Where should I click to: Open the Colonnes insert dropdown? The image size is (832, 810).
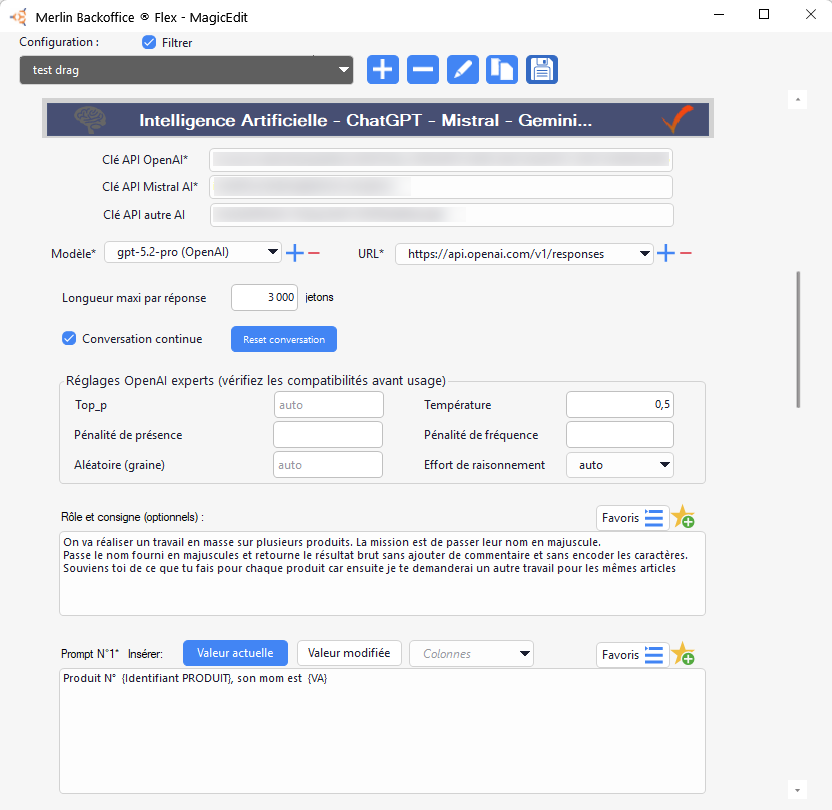pos(471,654)
